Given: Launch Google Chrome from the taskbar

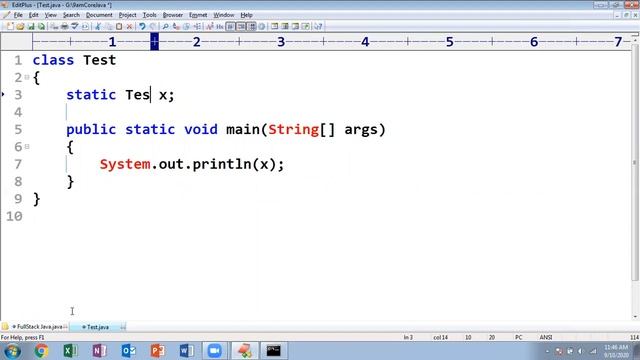Looking at the screenshot, I should (x=41, y=351).
